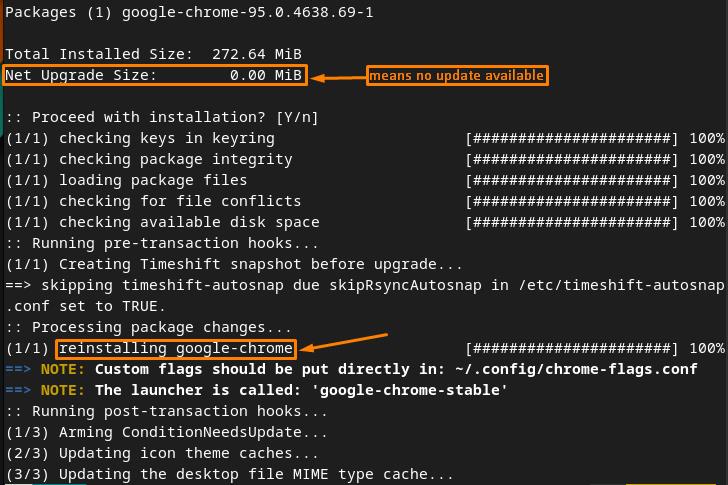Click the orange arrow pointing at reinstalling google-chrome

coord(344,342)
